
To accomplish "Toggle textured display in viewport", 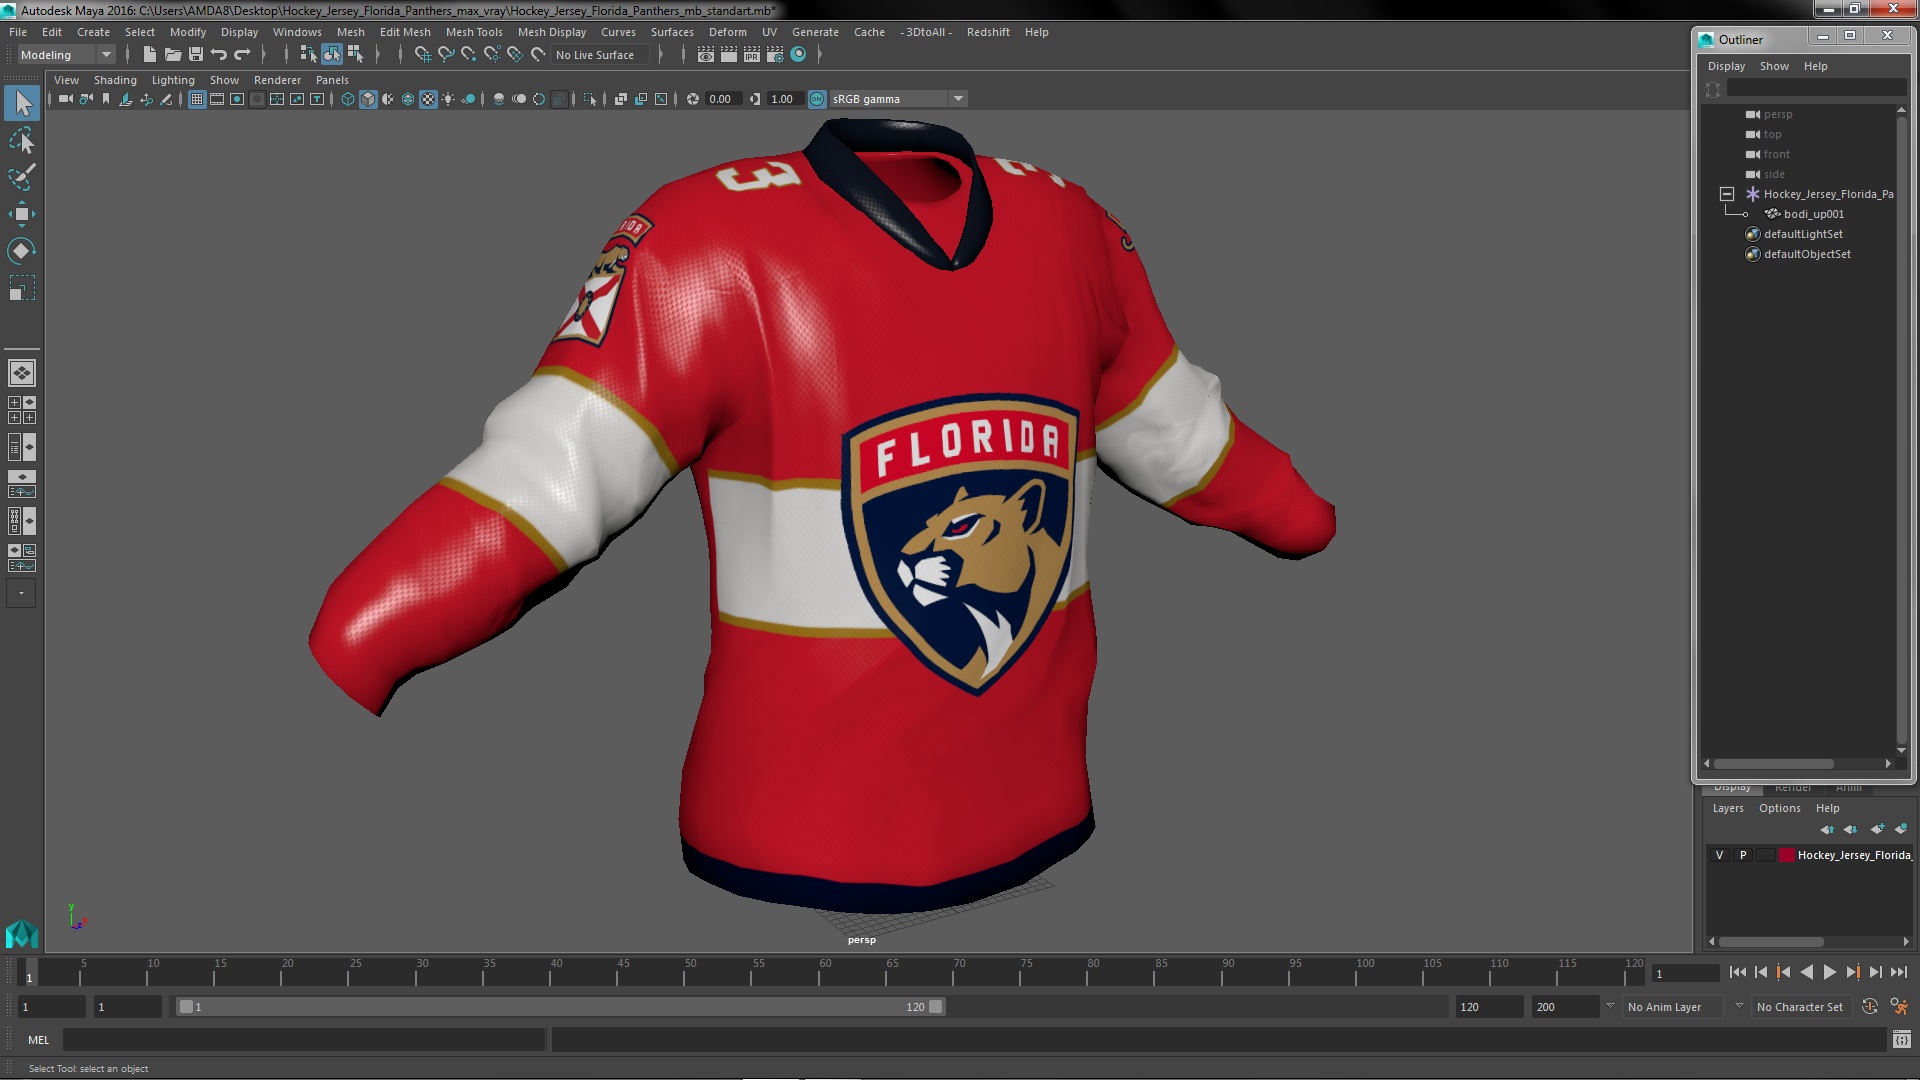I will click(x=428, y=99).
